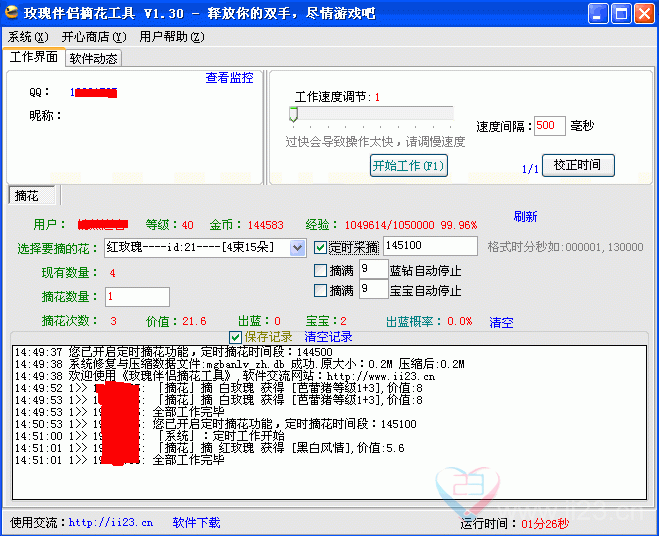
Task: Click experience value 1049614/1050000
Action: [x=389, y=225]
